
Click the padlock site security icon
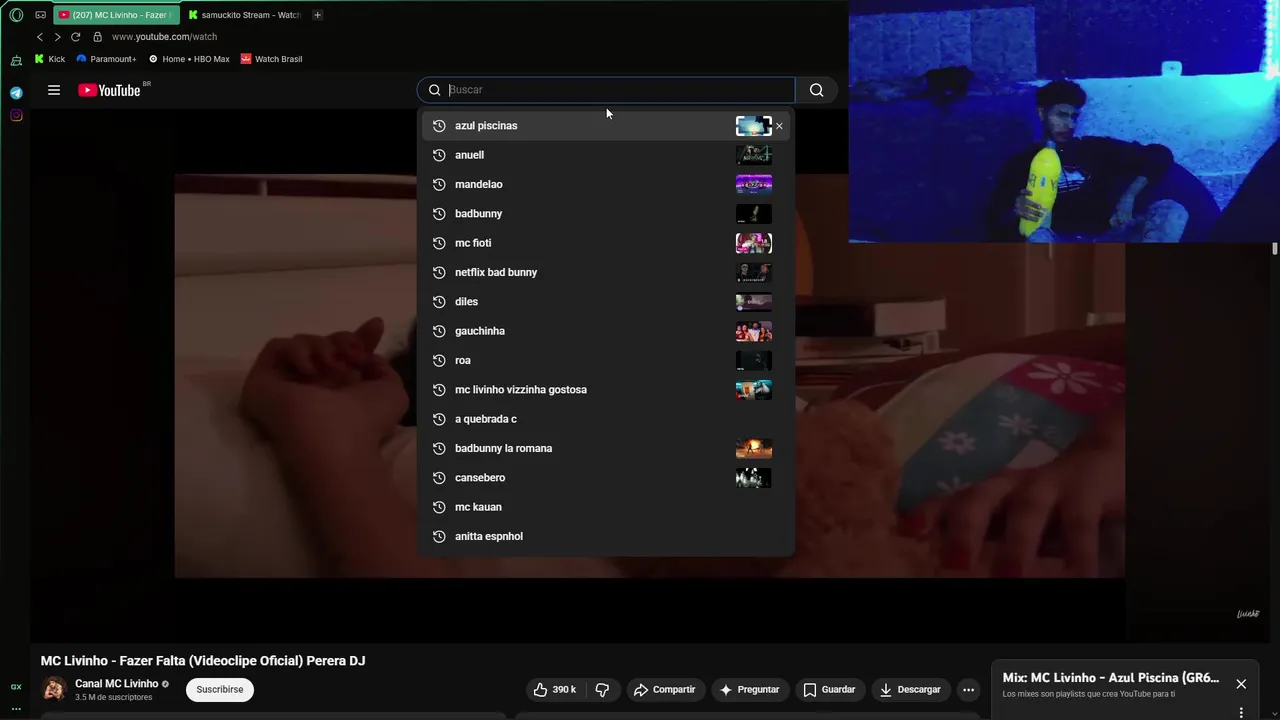tap(97, 37)
